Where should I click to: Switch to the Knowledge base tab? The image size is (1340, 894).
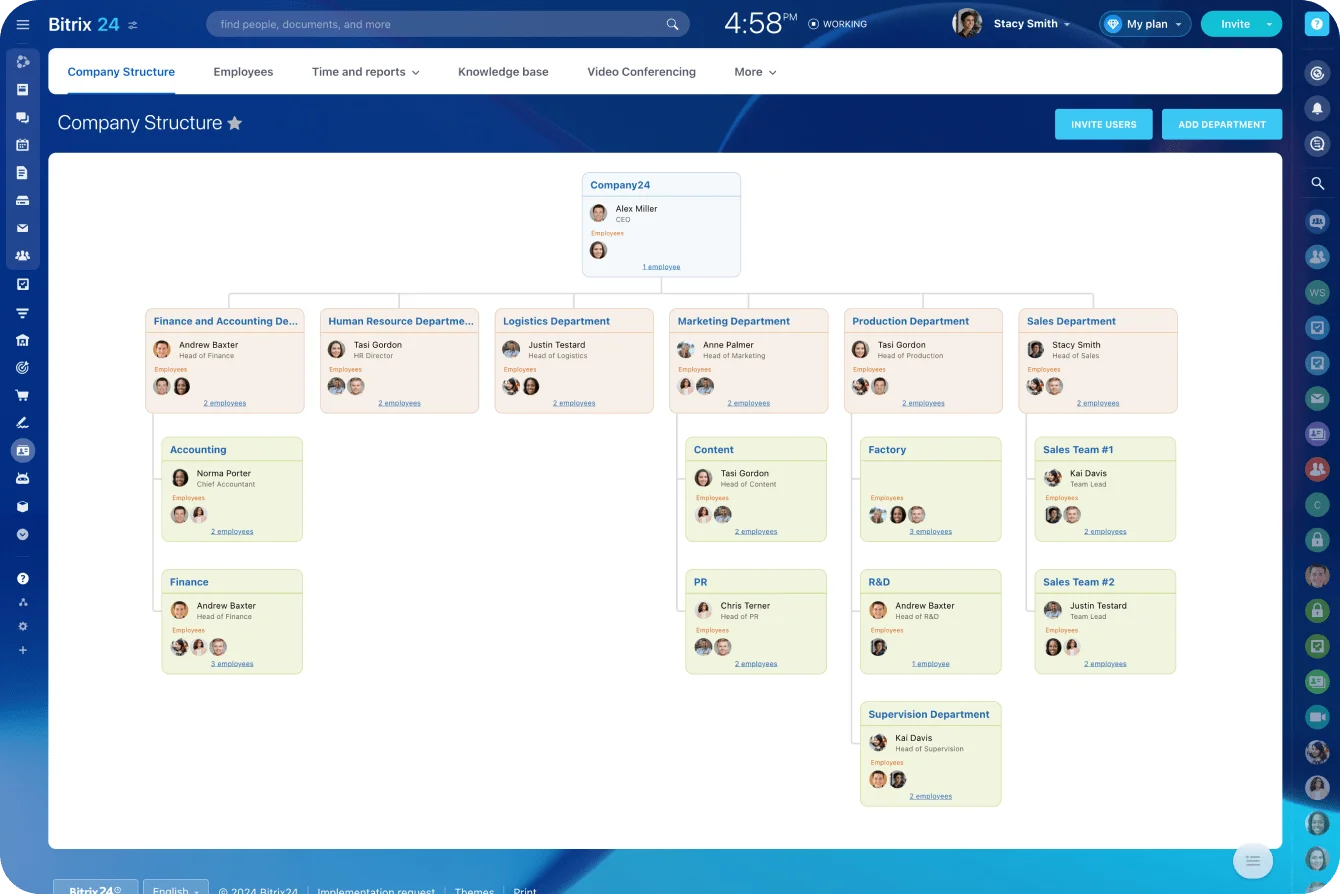503,72
